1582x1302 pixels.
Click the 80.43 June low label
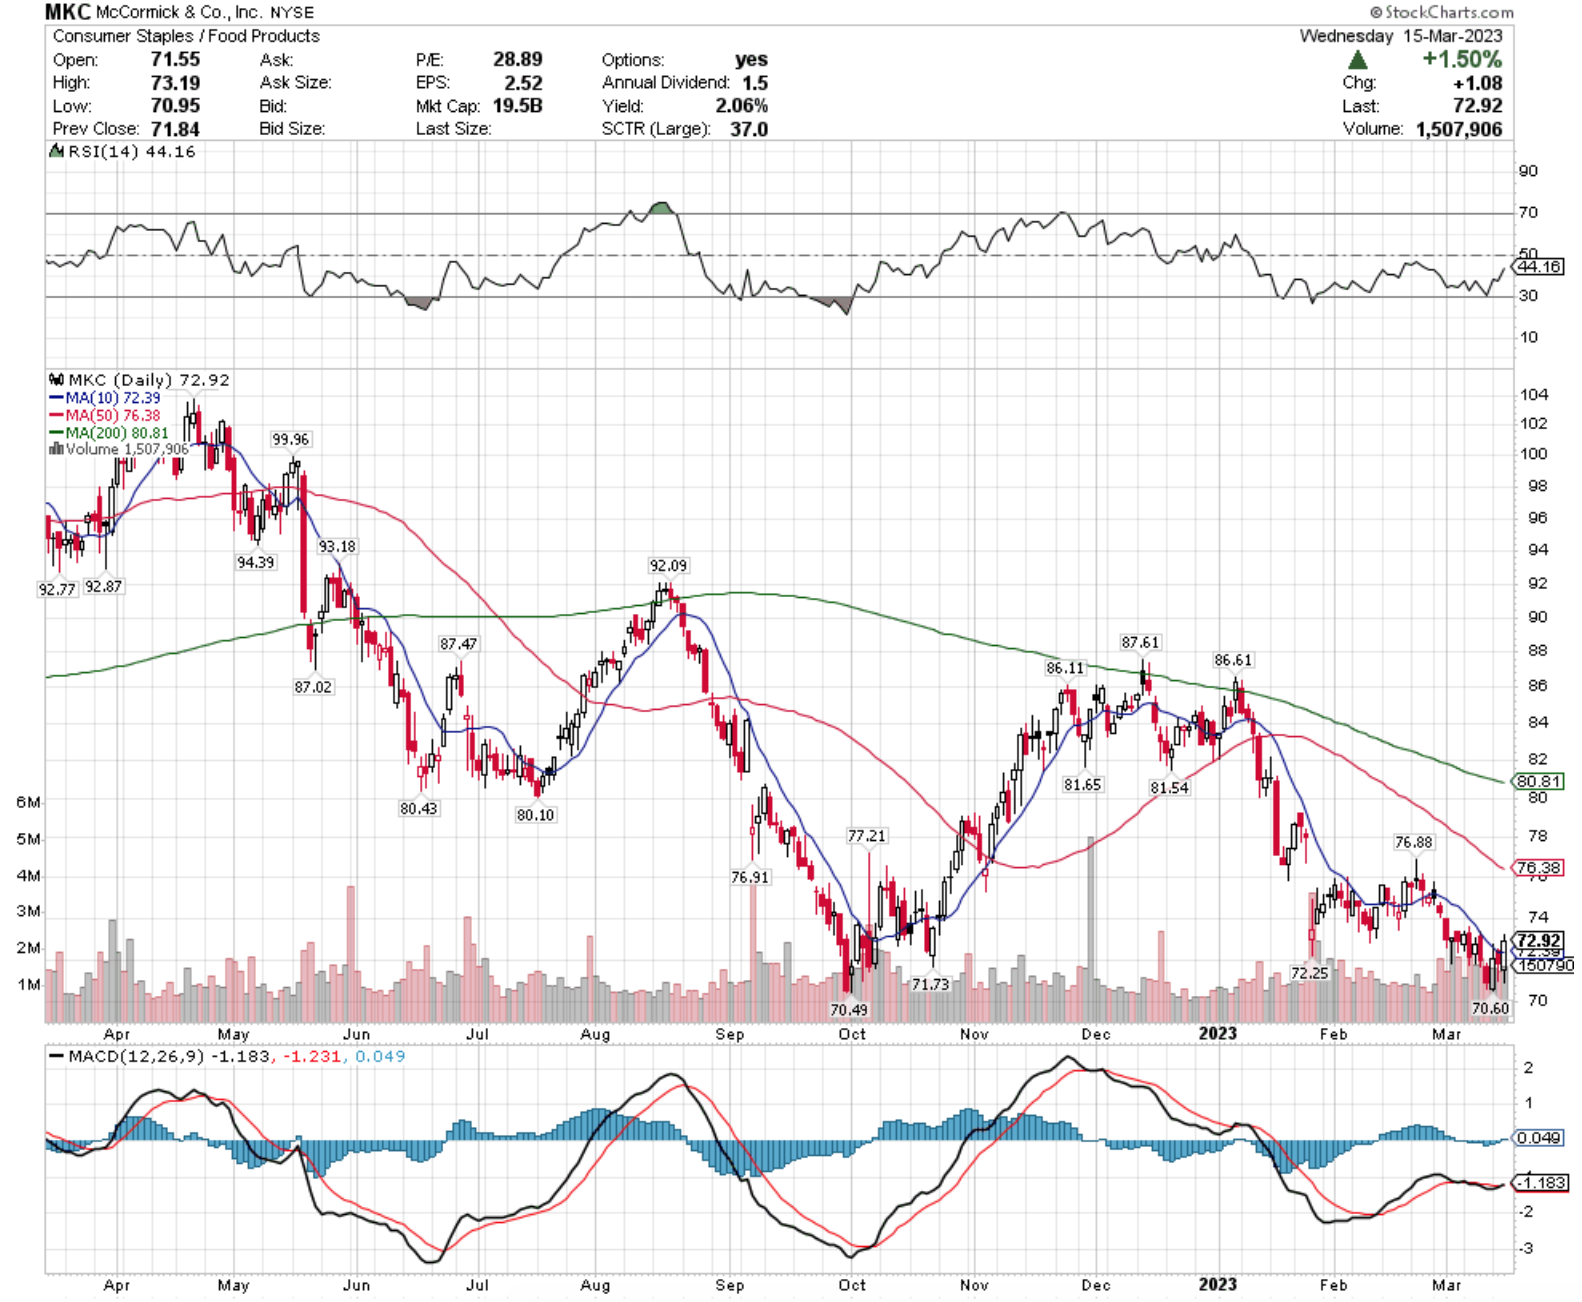(x=418, y=808)
